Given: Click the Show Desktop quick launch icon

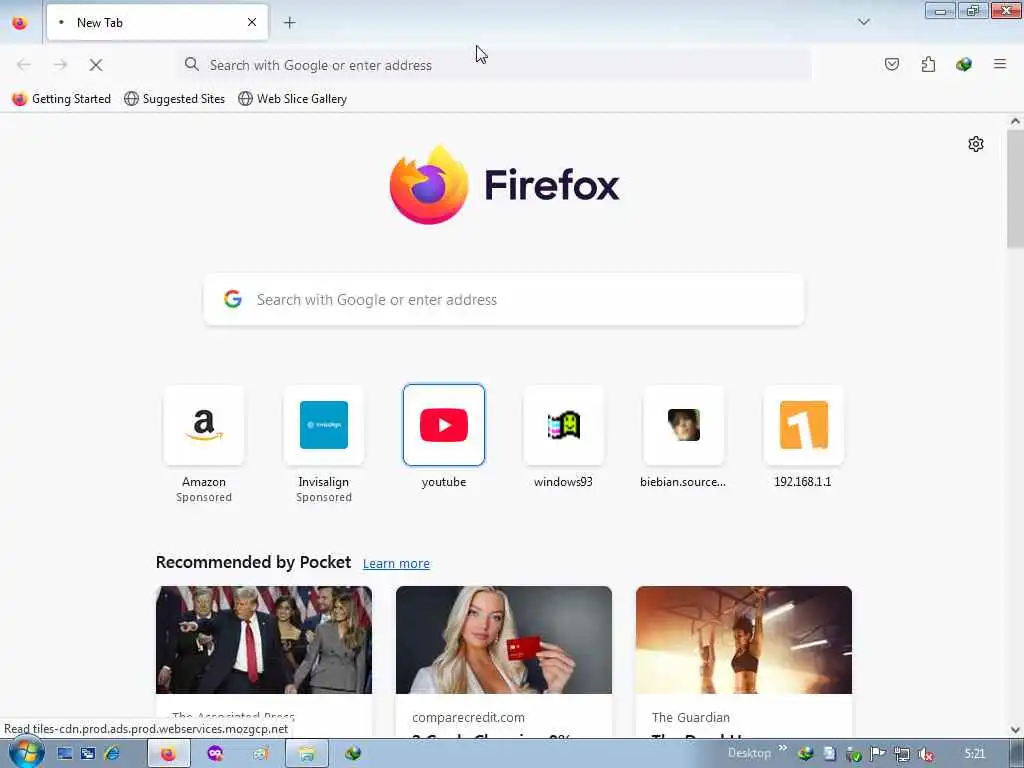Looking at the screenshot, I should pyautogui.click(x=65, y=754).
